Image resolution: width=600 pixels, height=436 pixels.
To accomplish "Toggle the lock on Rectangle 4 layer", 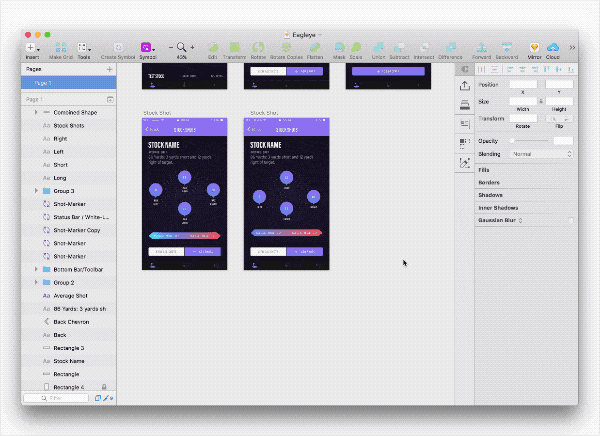I will pyautogui.click(x=103, y=386).
